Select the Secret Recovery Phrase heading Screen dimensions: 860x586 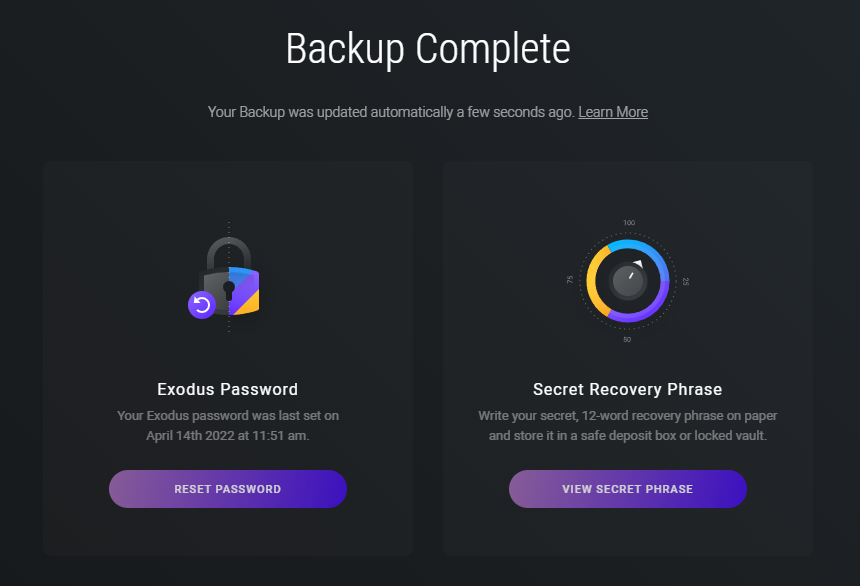click(x=627, y=389)
